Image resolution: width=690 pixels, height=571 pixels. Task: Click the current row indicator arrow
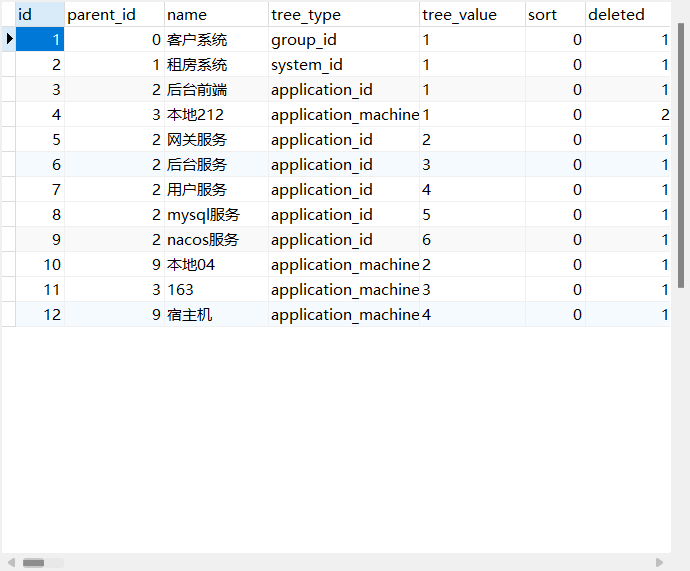pyautogui.click(x=9, y=40)
